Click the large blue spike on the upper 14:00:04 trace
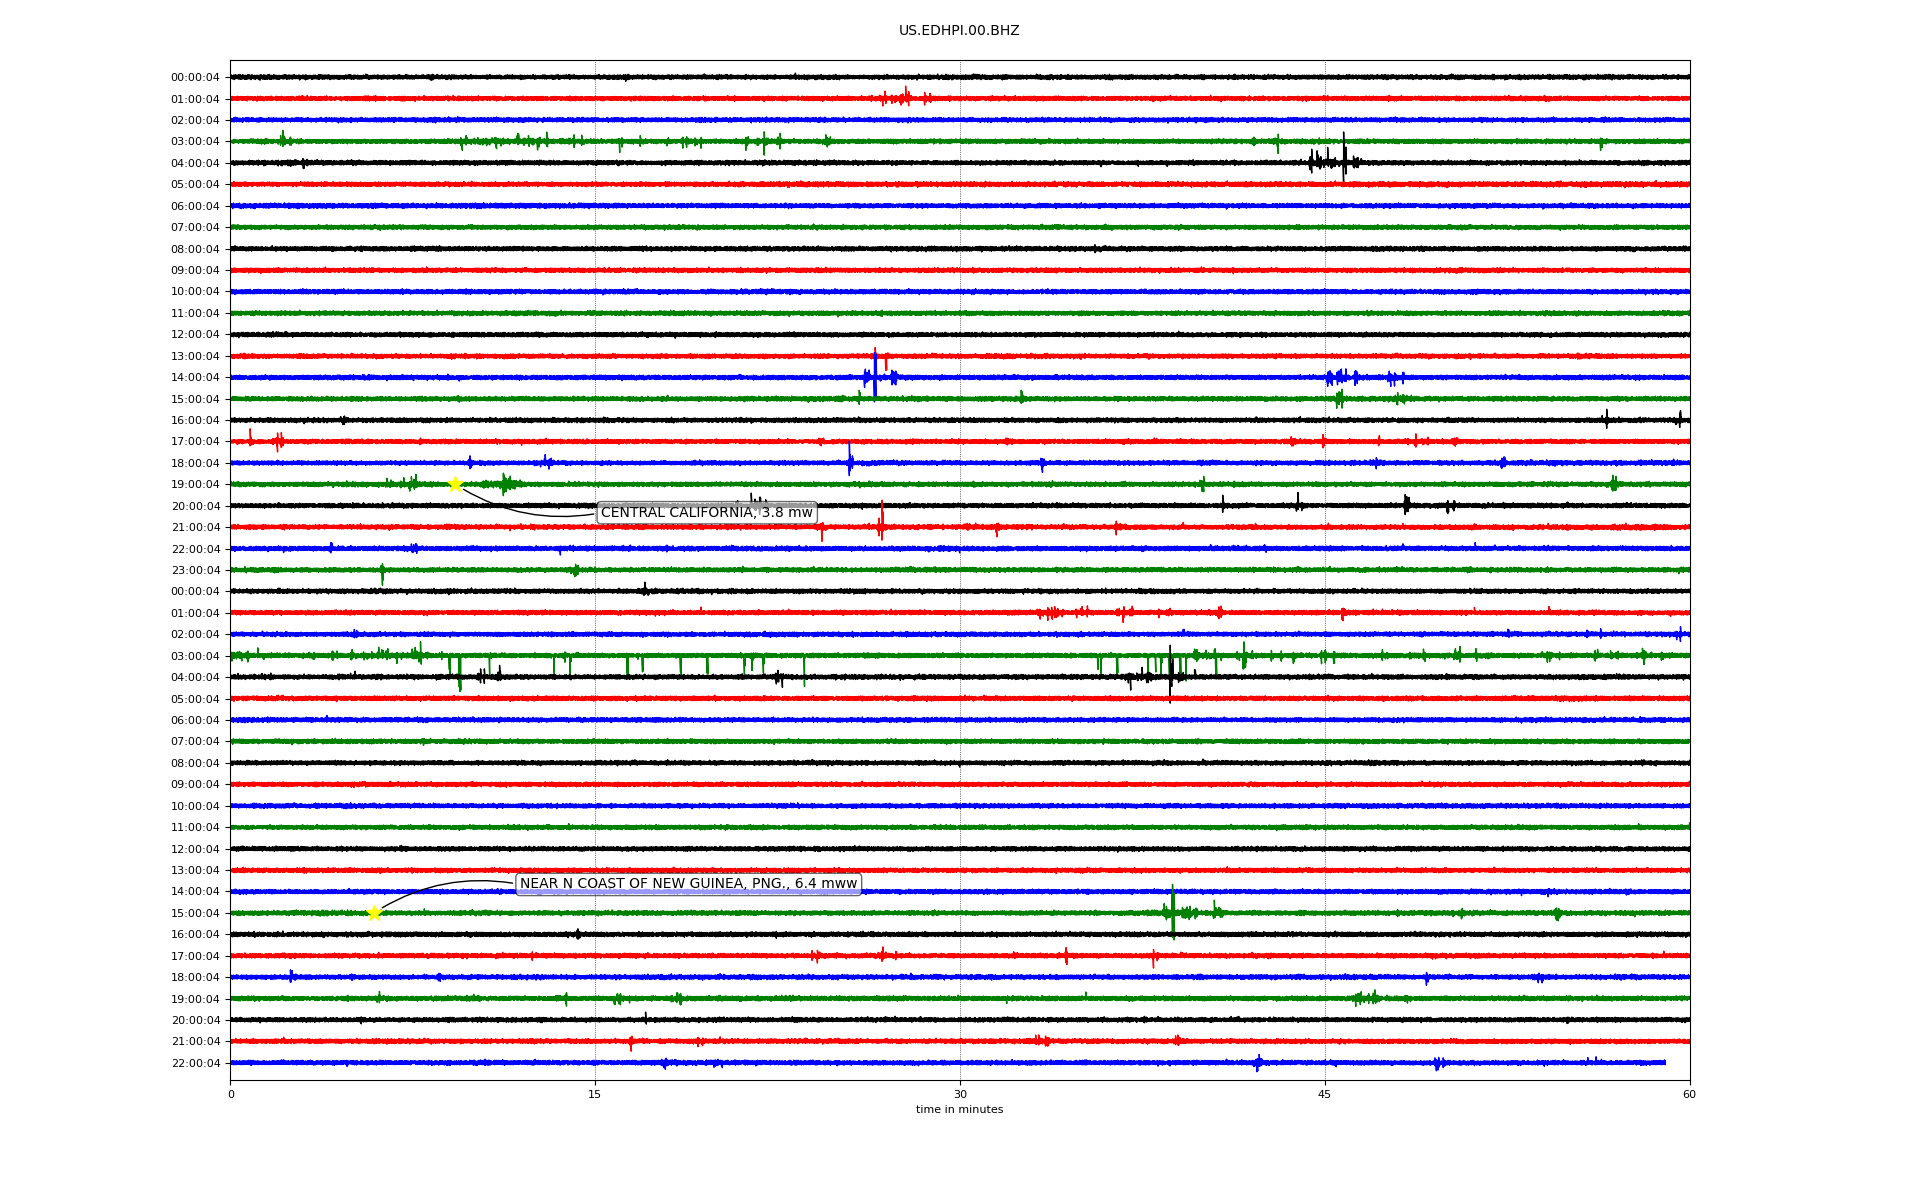This screenshot has height=1200, width=1920. coord(875,374)
